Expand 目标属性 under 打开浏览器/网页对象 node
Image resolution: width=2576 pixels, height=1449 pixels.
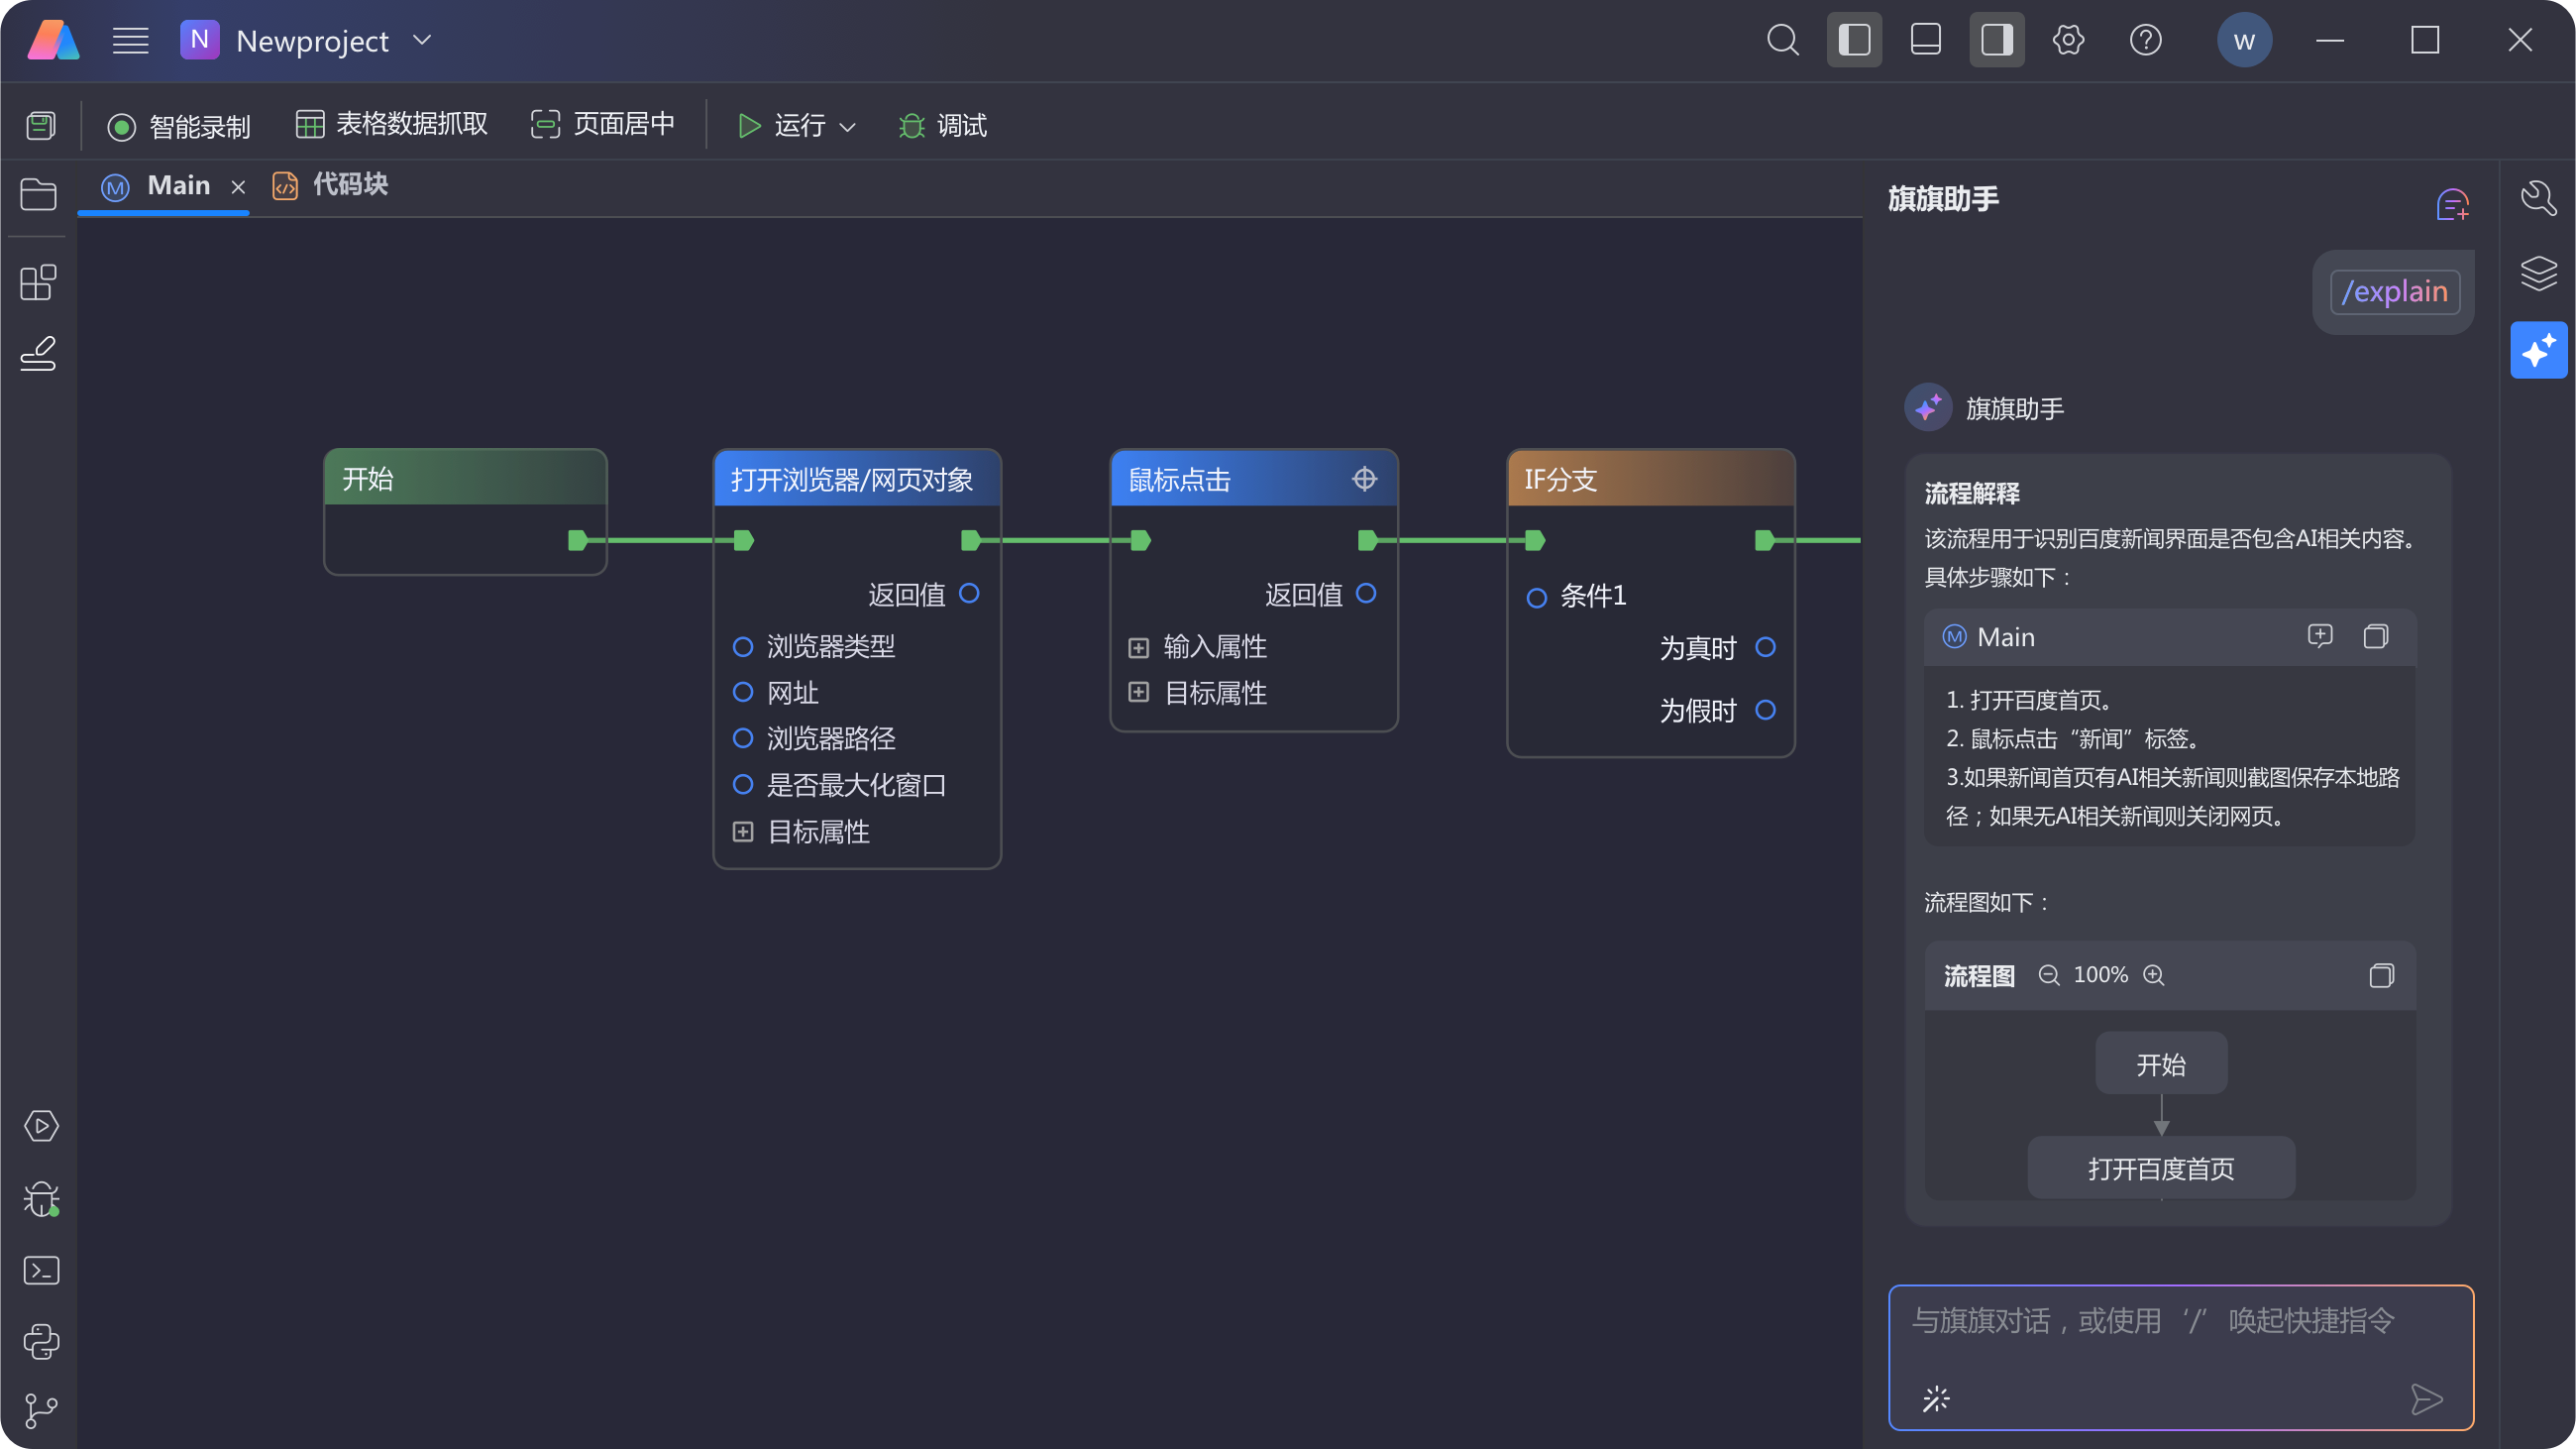tap(742, 832)
